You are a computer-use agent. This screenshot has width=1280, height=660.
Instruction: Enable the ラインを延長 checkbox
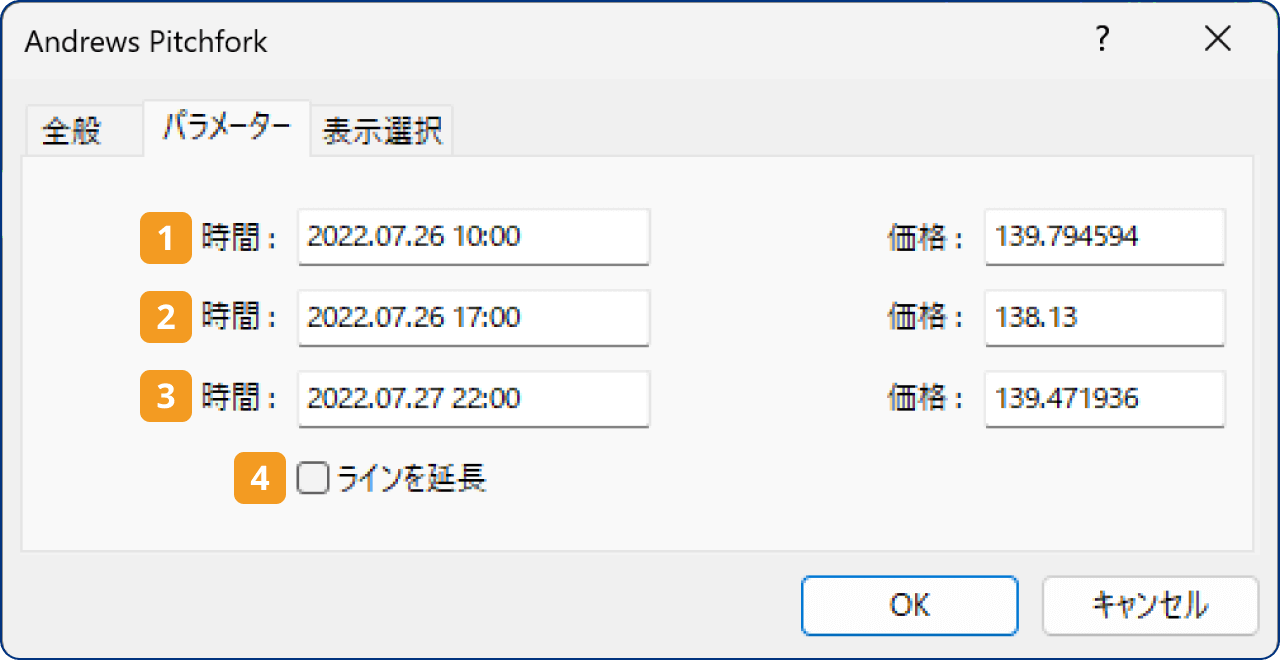coord(312,478)
